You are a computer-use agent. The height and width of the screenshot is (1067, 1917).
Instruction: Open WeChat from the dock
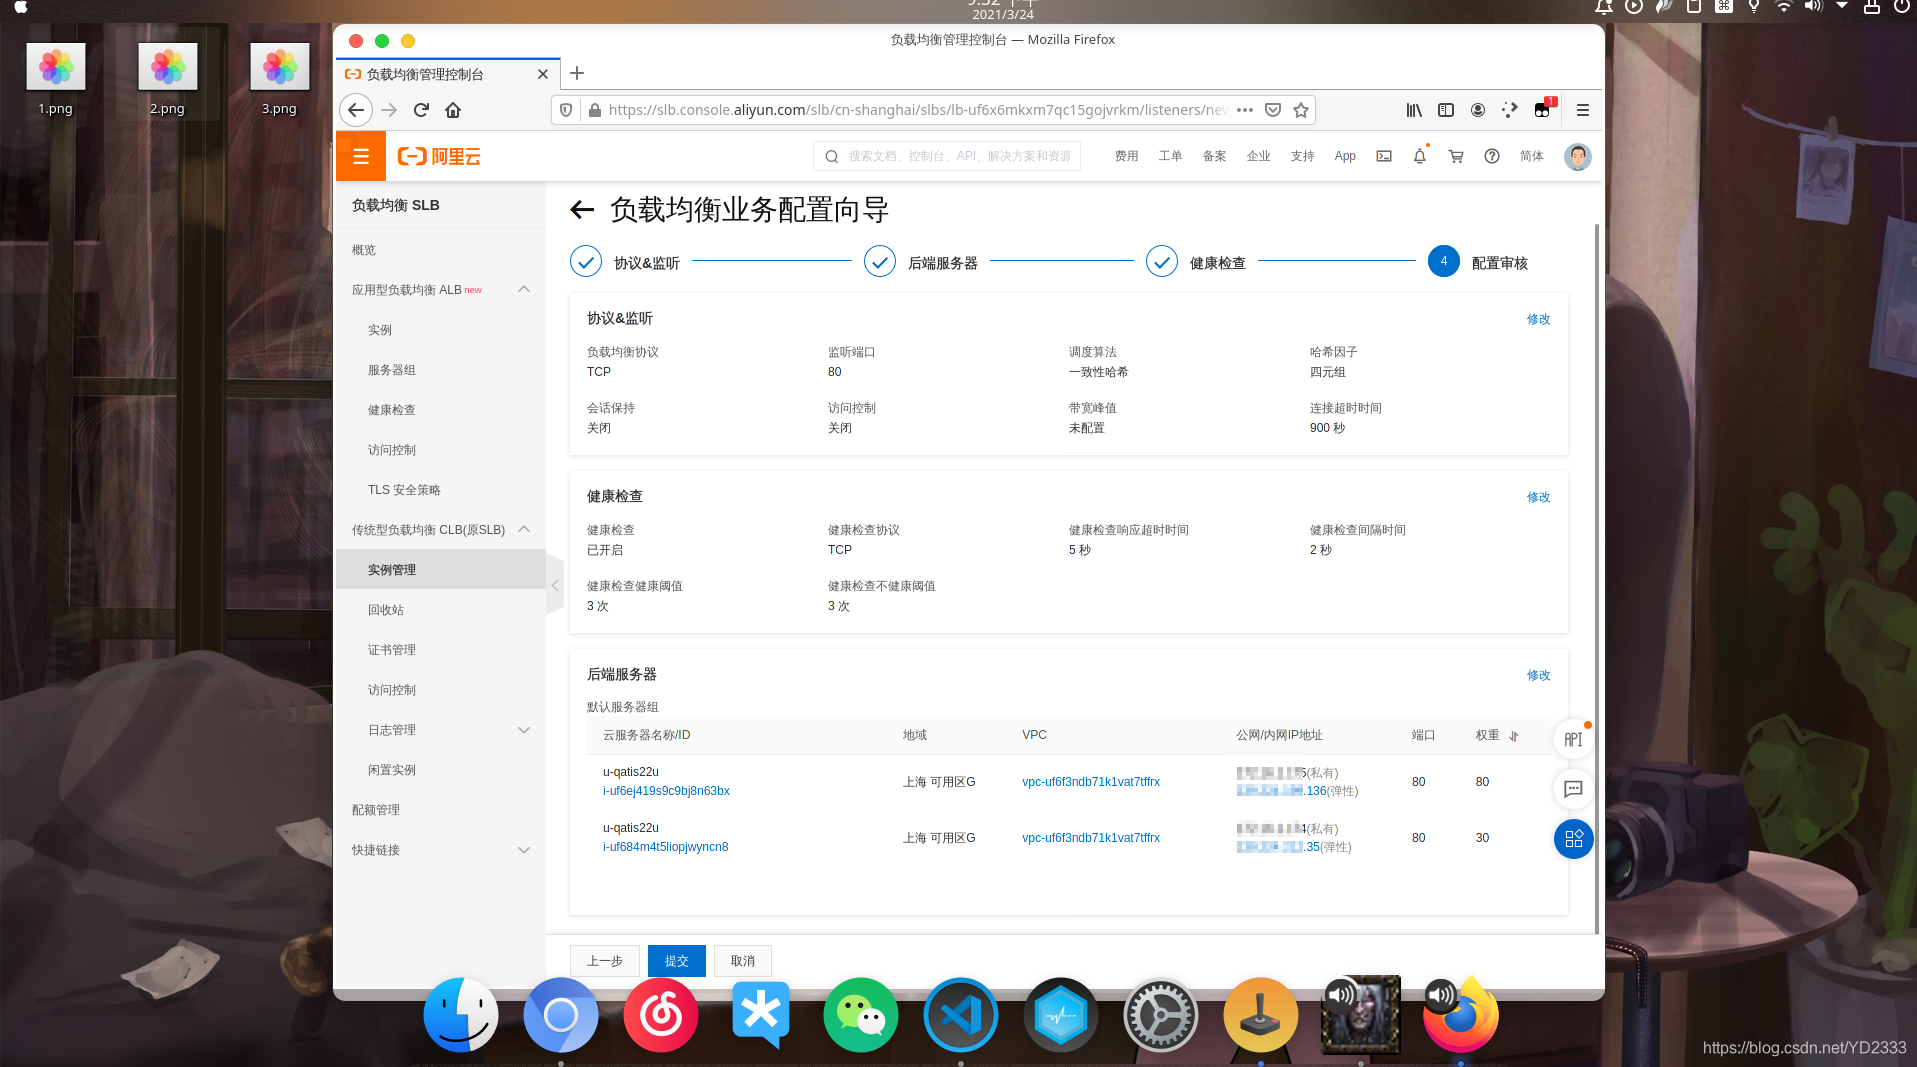tap(860, 1015)
